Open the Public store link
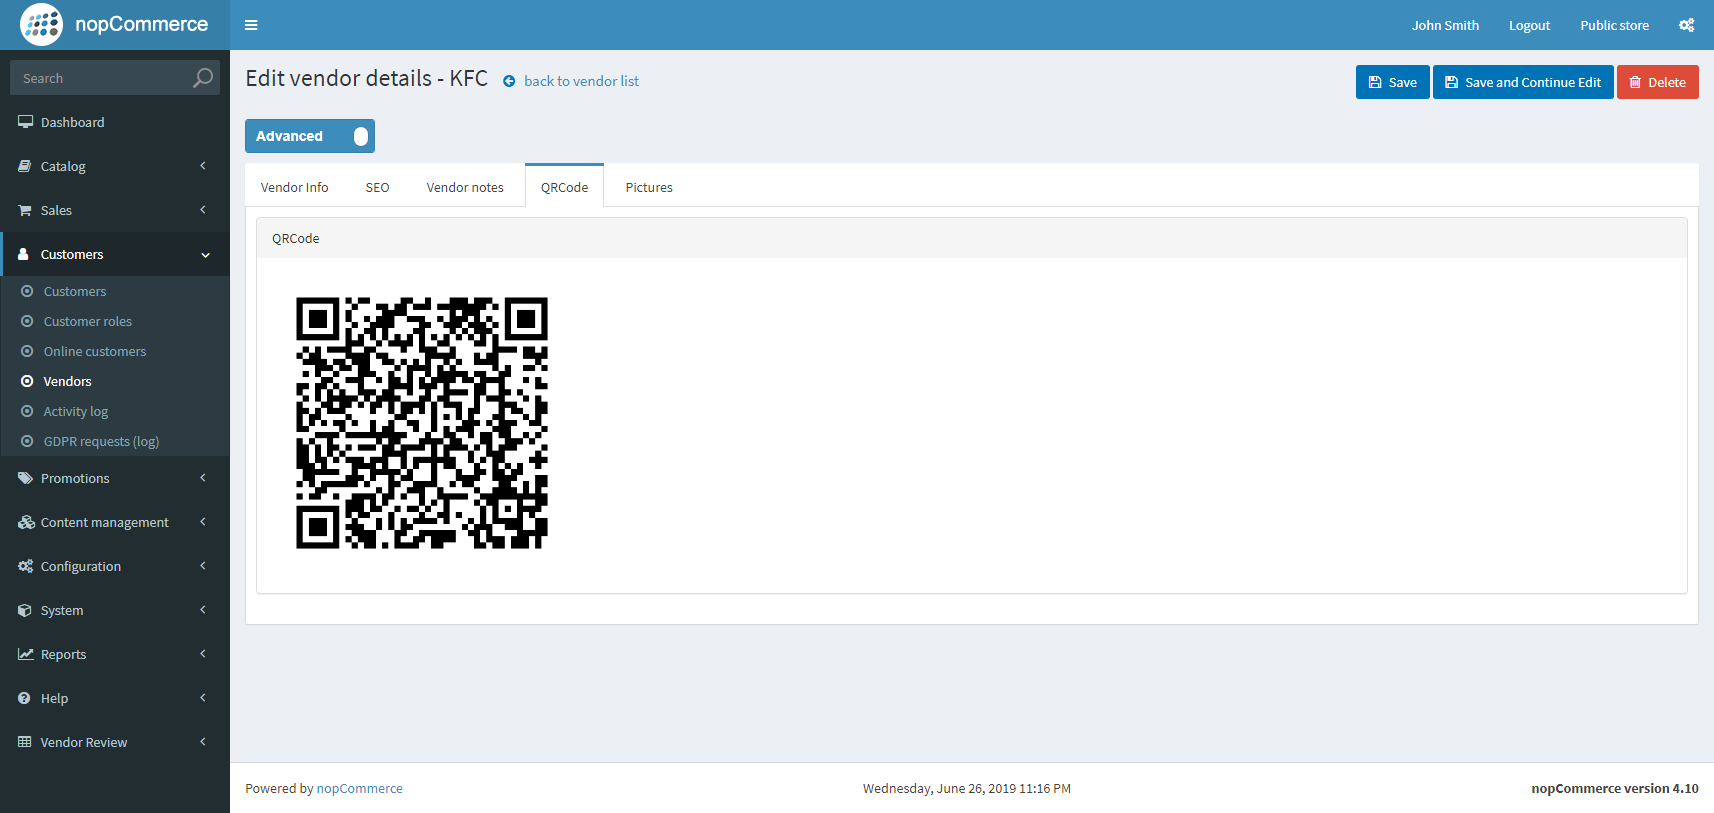Screen dimensions: 1714x813 pyautogui.click(x=1614, y=25)
